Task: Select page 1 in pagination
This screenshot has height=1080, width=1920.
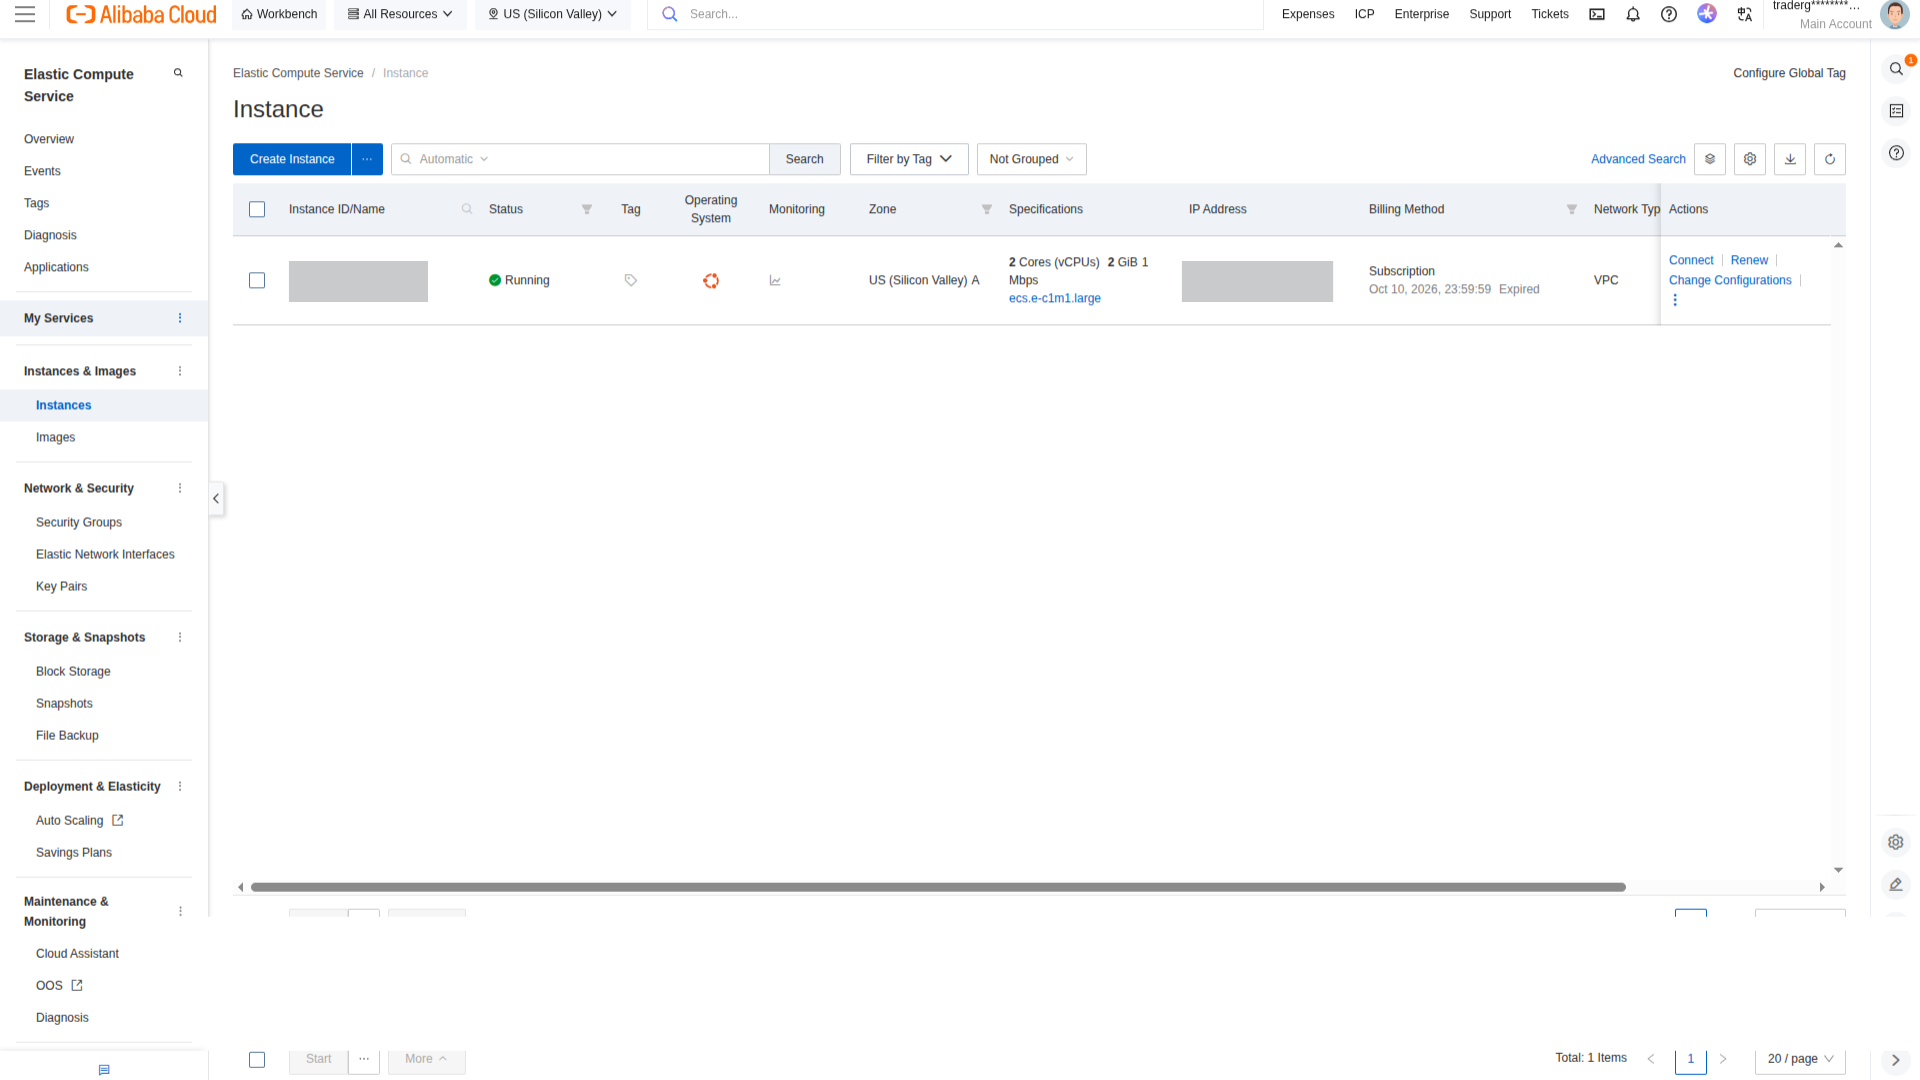Action: click(1691, 1059)
